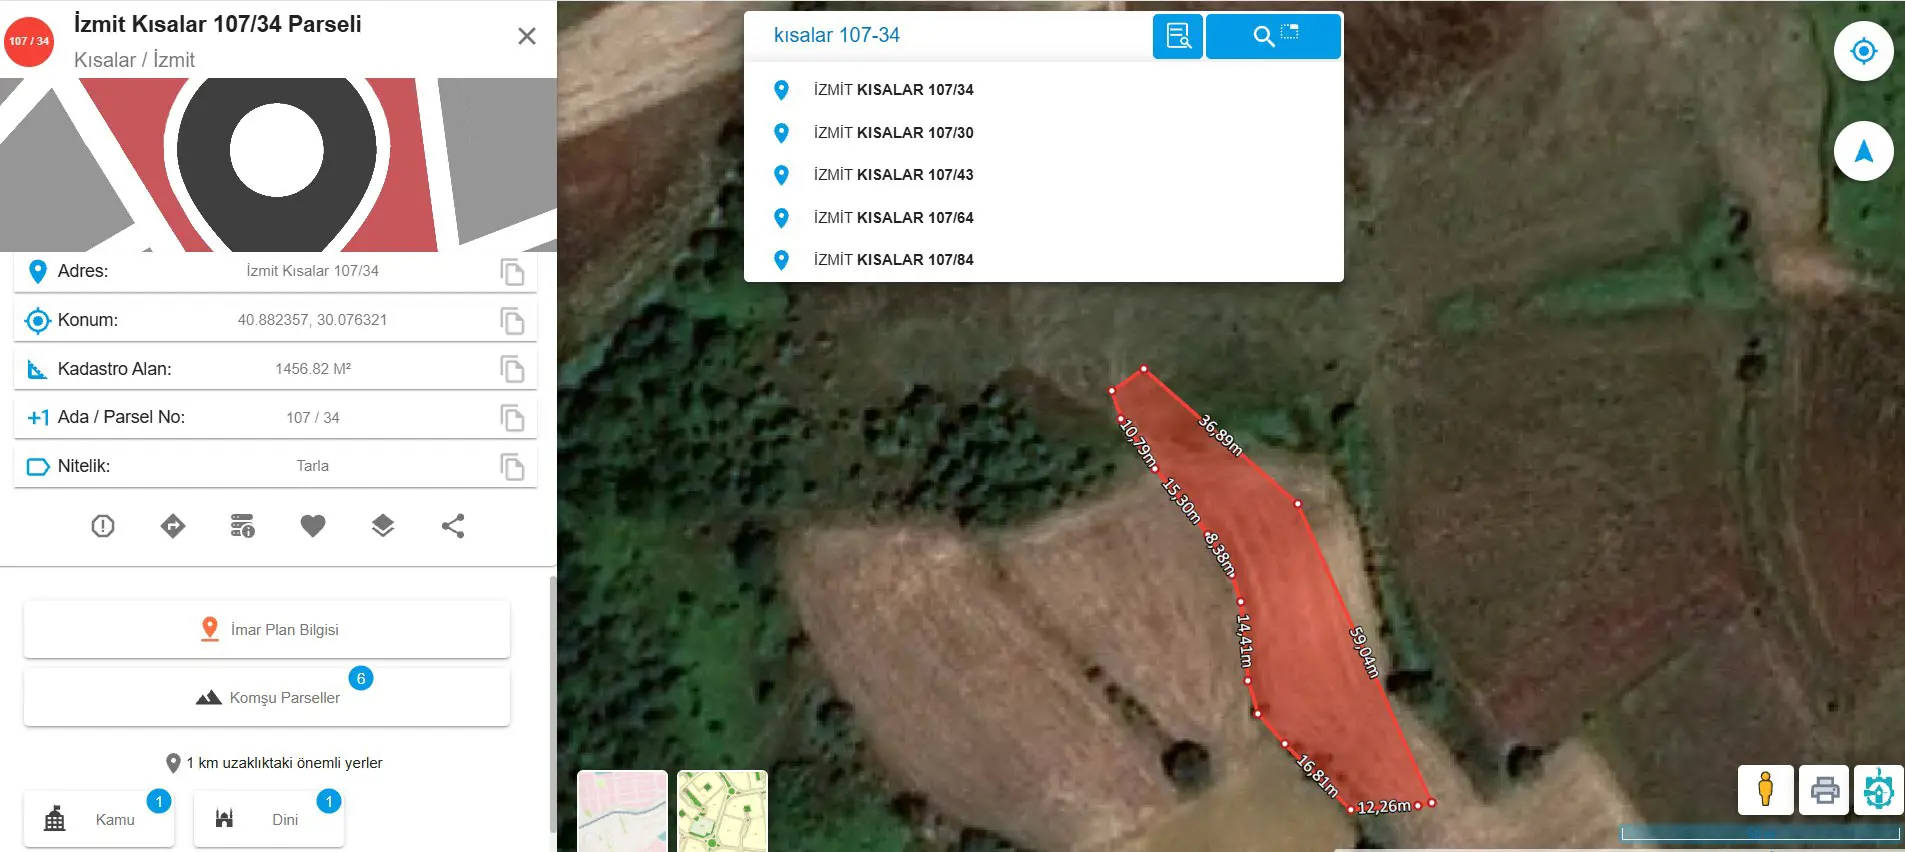The height and width of the screenshot is (852, 1905).
Task: Click the 12,26m edge length label
Action: pyautogui.click(x=1384, y=807)
